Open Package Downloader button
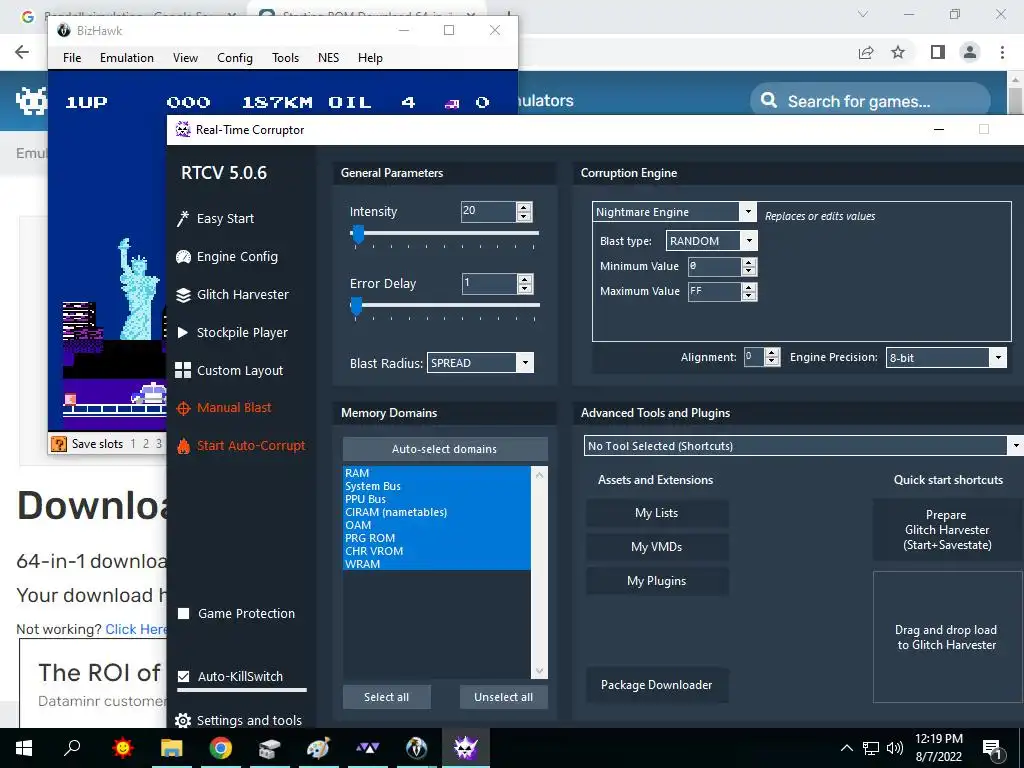Viewport: 1024px width, 768px height. pos(657,685)
